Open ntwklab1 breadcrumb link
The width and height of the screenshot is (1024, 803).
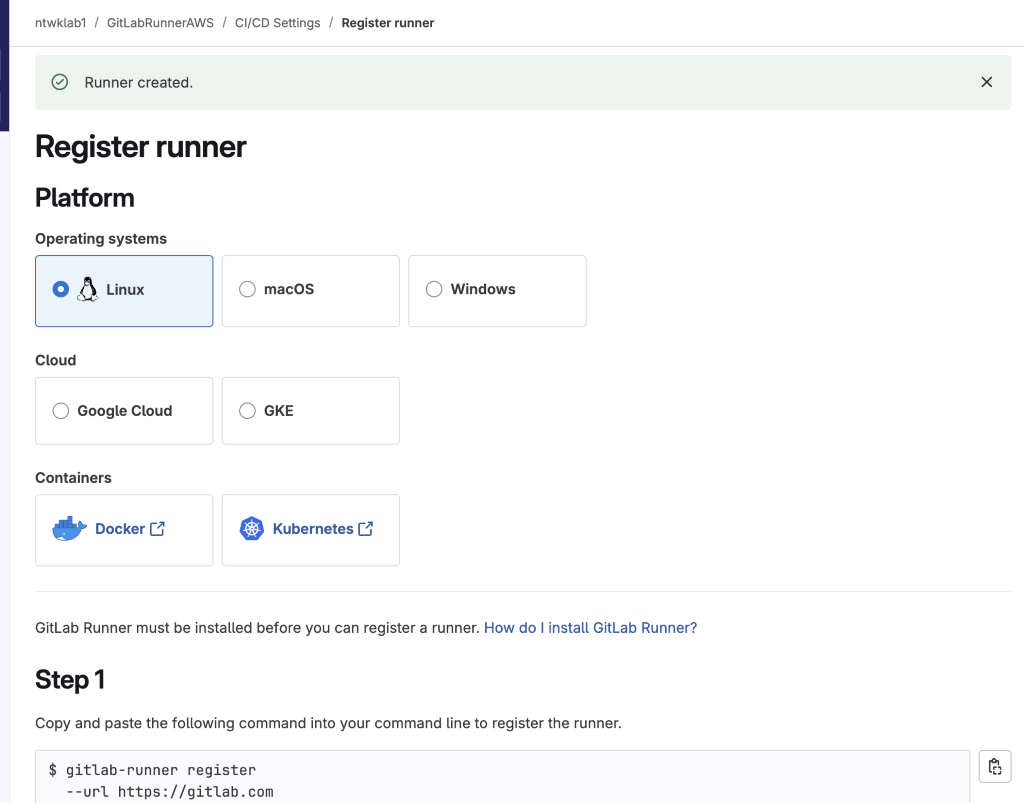click(x=61, y=23)
